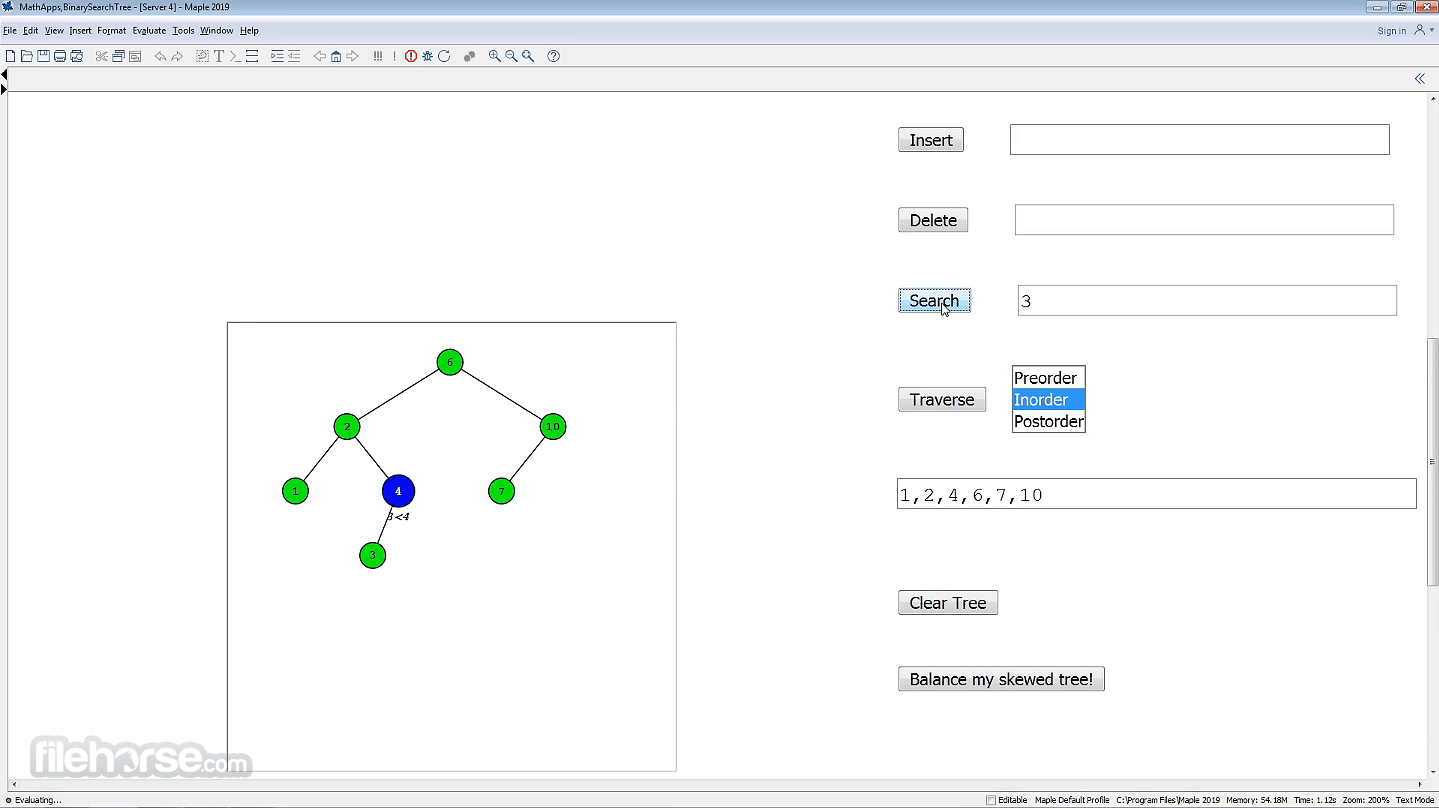Go back with the left arrow icon
Viewport: 1439px width, 808px height.
[320, 56]
